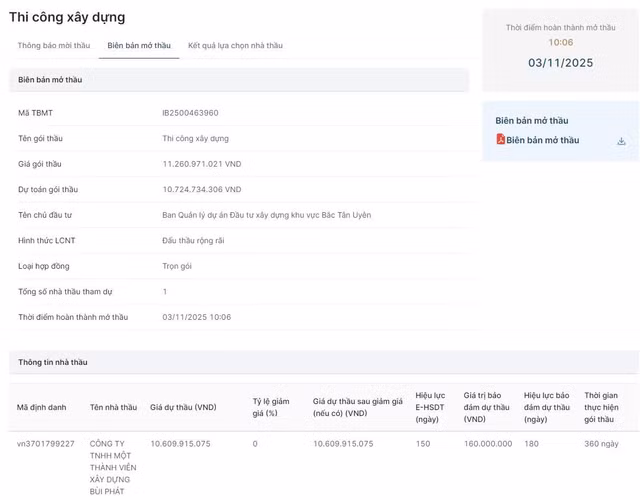Viewport: 640px width, 500px height.
Task: Click the download icon for Biên bản mở thầu
Action: click(621, 141)
